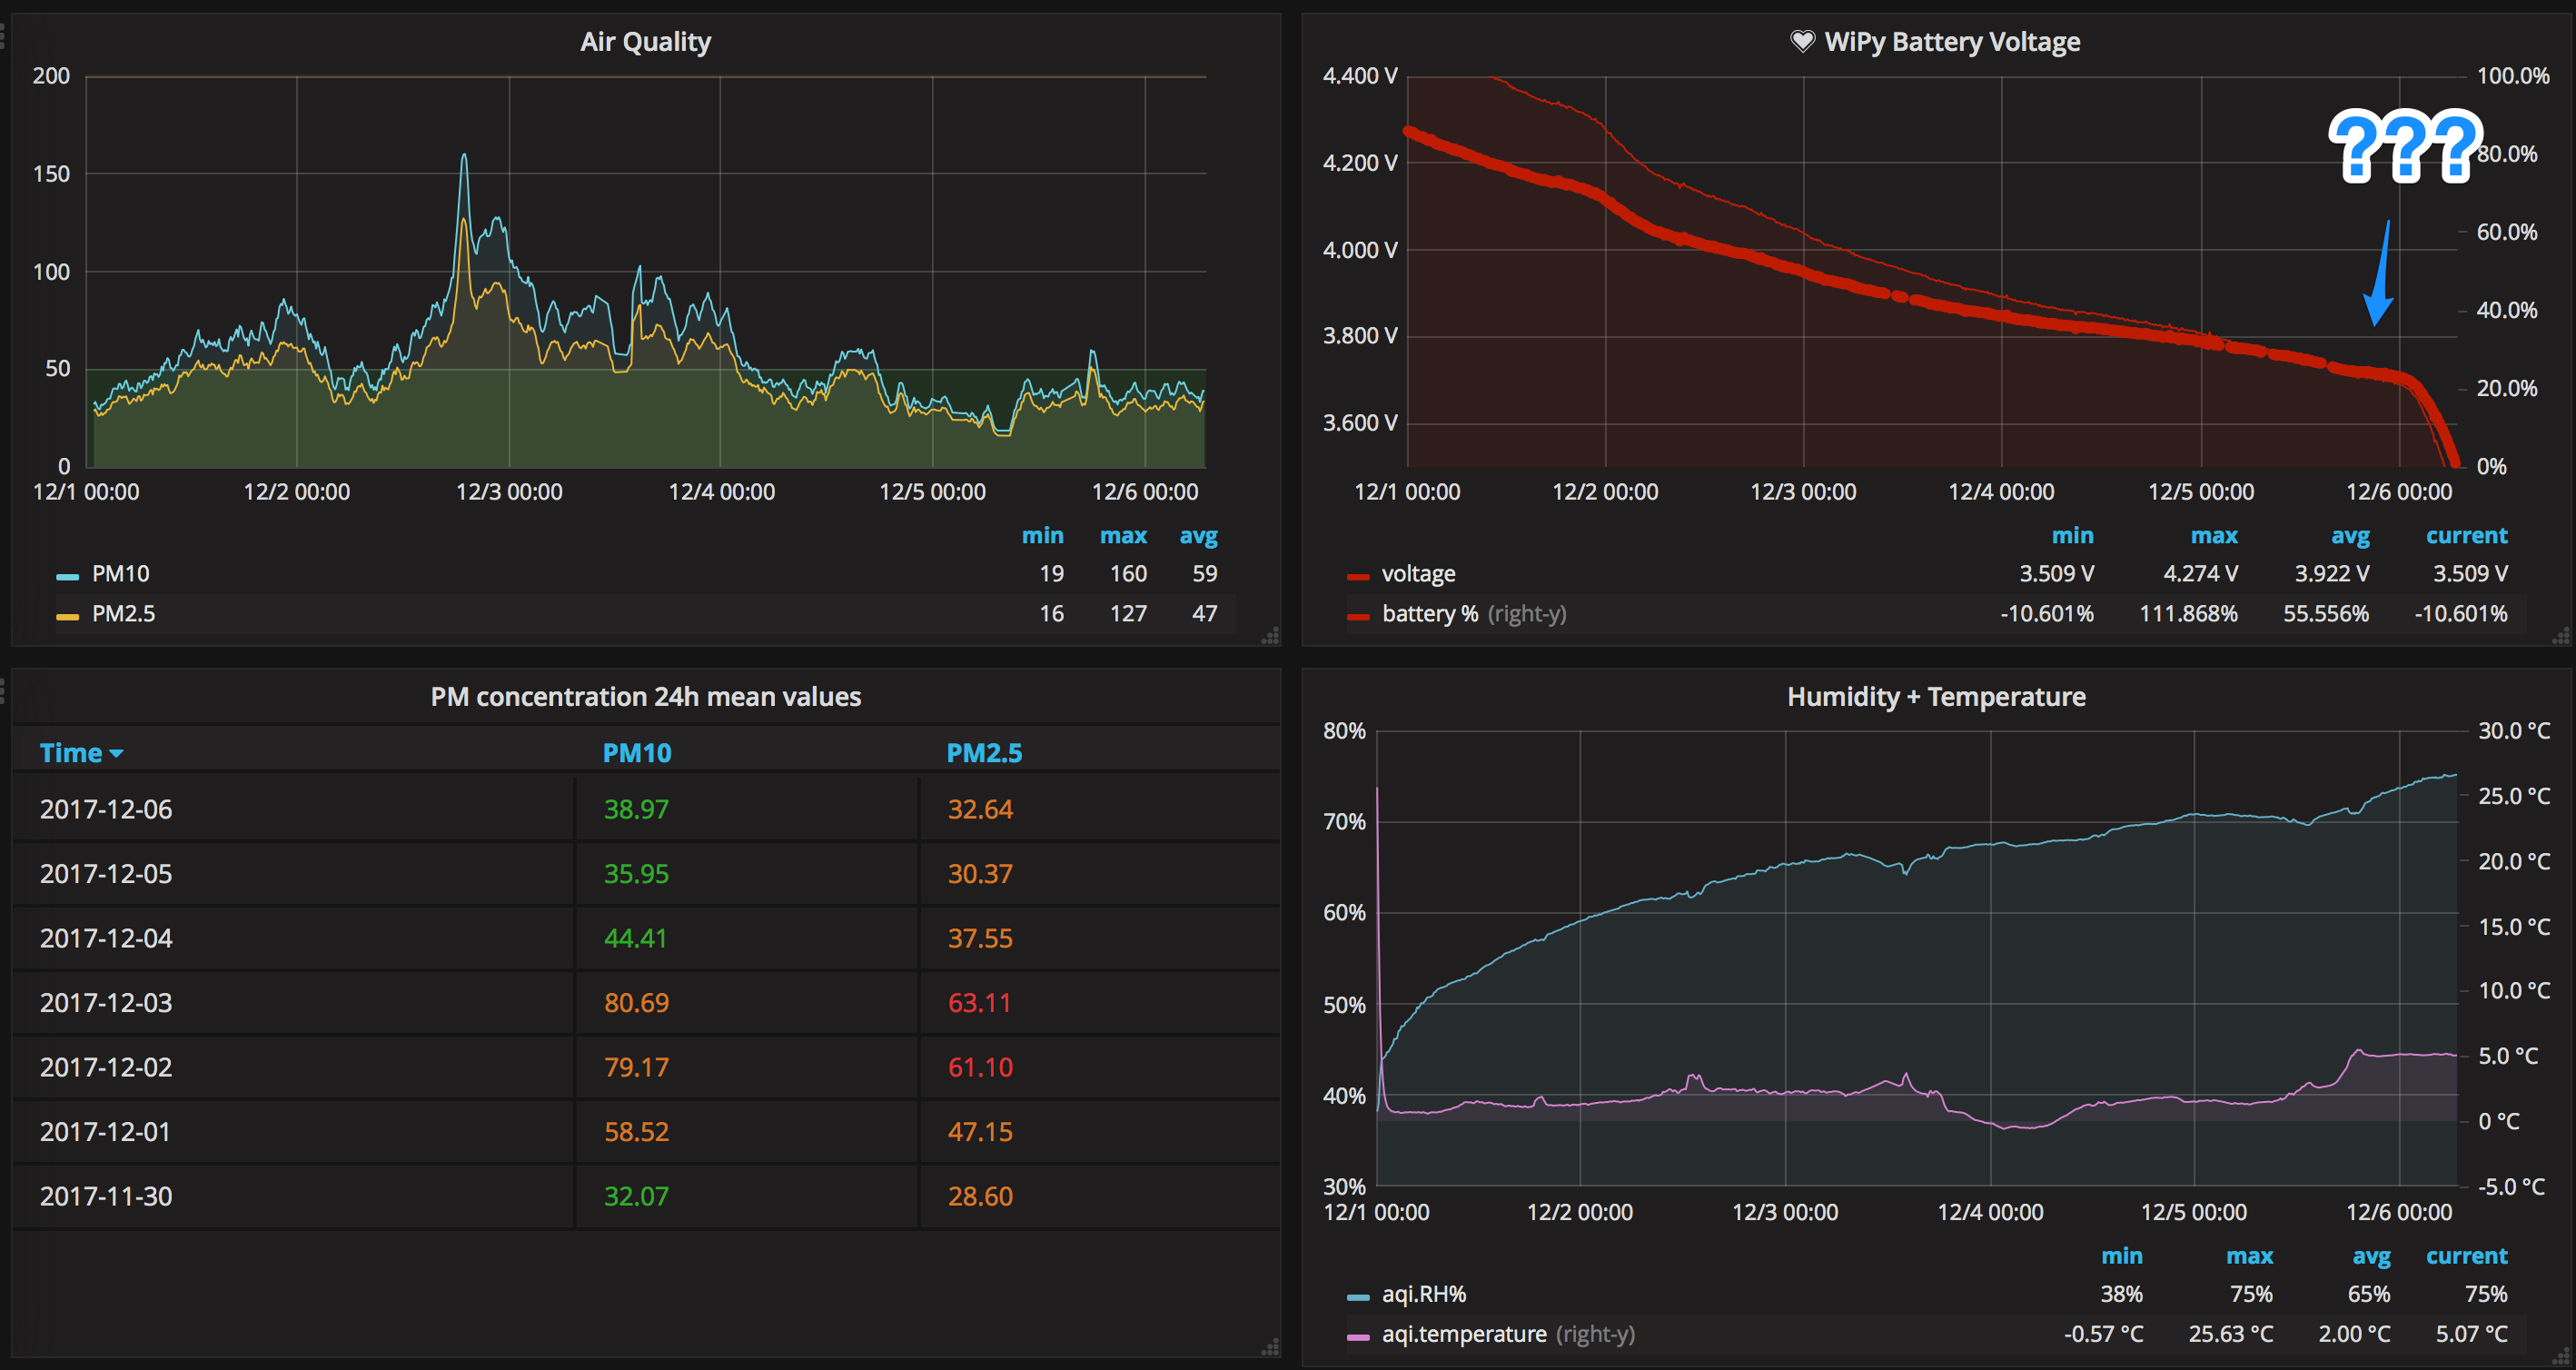Open the WiPy Battery Voltage title menu
The height and width of the screenshot is (1370, 2576).
[x=1951, y=42]
